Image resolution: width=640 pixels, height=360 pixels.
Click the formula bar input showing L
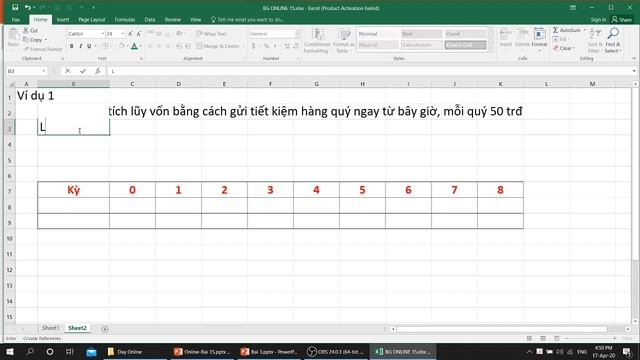[x=369, y=71]
